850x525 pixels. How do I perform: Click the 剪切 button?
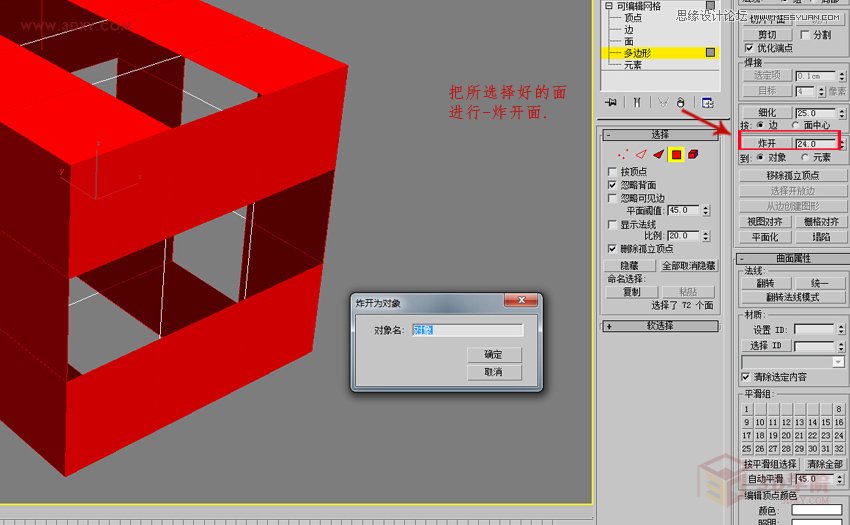pos(767,35)
